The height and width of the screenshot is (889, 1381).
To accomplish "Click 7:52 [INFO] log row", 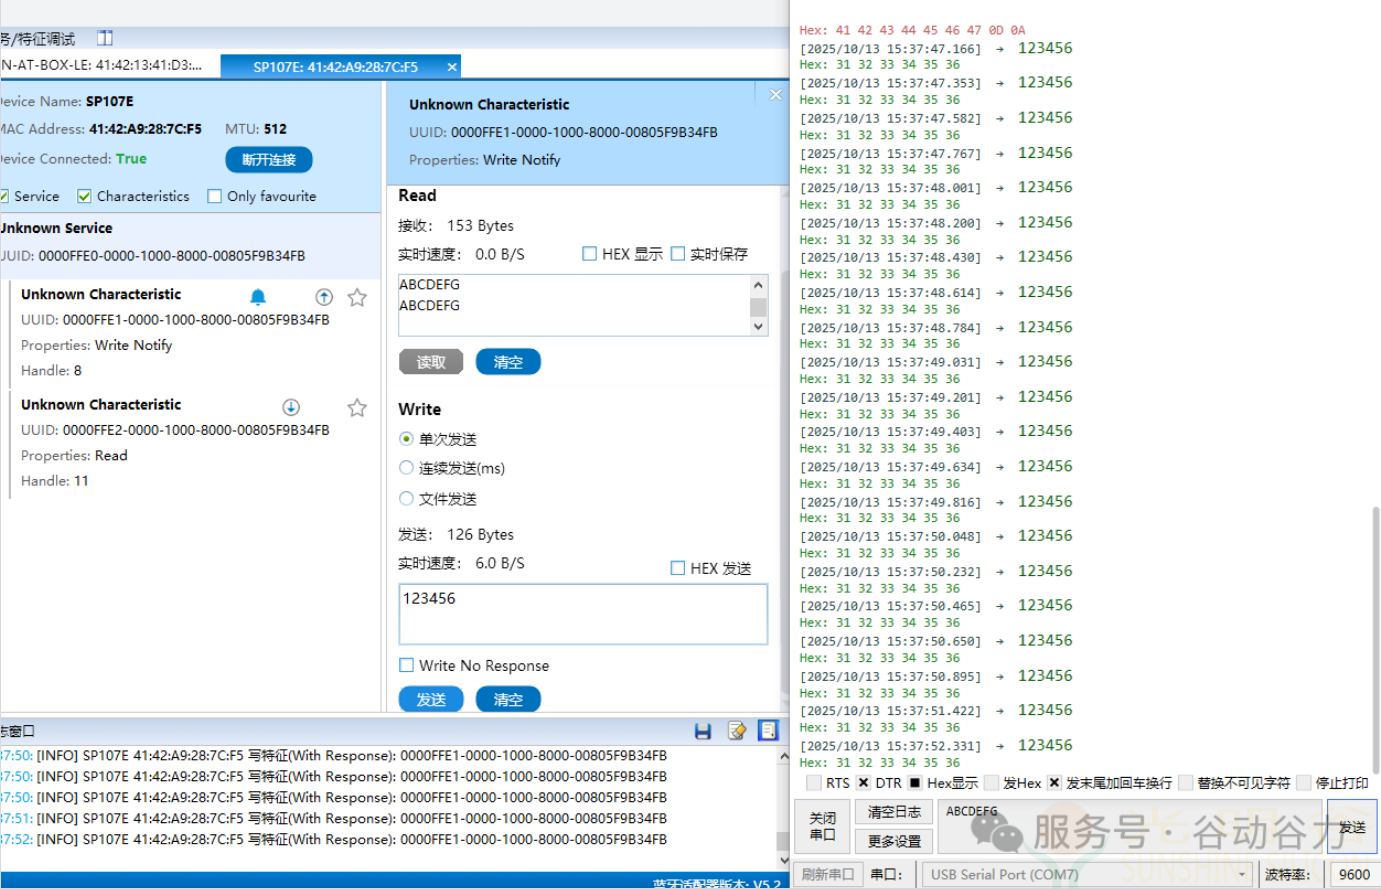I will [x=333, y=839].
